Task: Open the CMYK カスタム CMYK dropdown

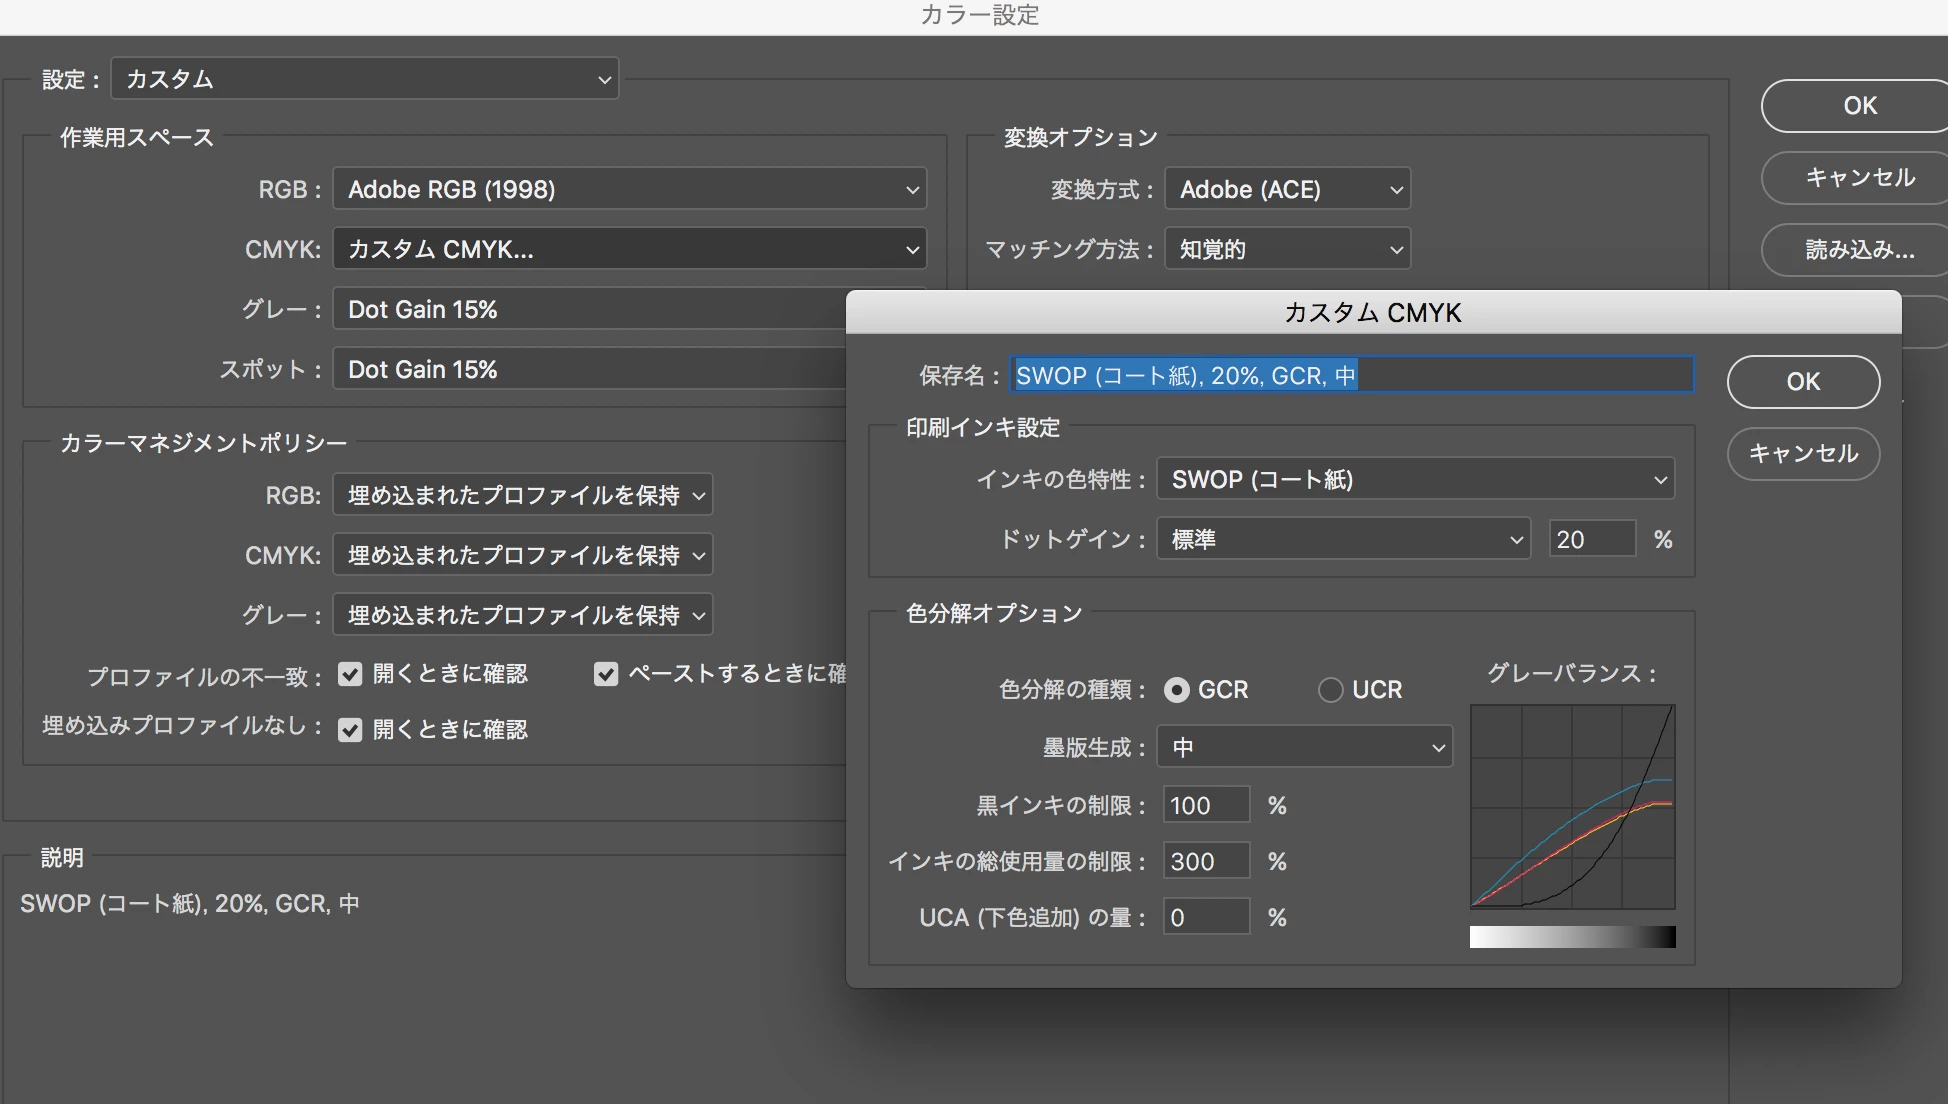Action: (630, 249)
